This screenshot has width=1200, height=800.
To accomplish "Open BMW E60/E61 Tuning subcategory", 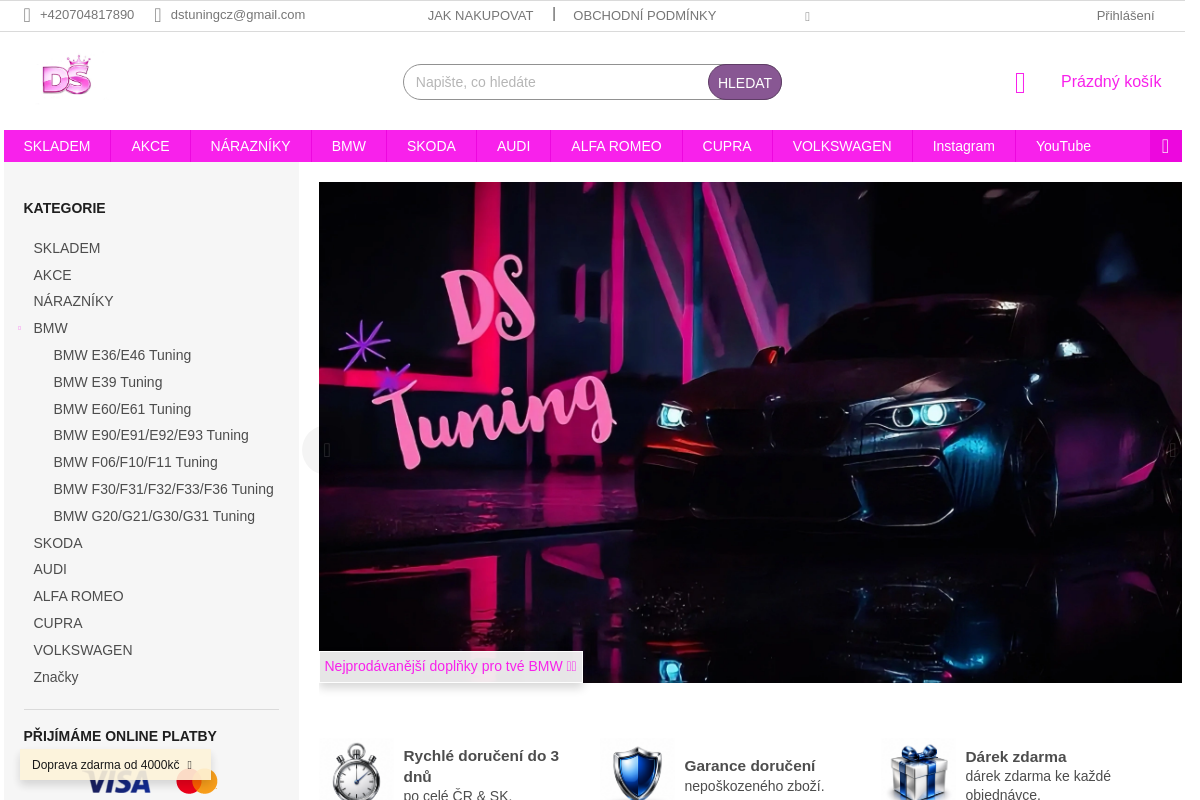I will click(122, 409).
